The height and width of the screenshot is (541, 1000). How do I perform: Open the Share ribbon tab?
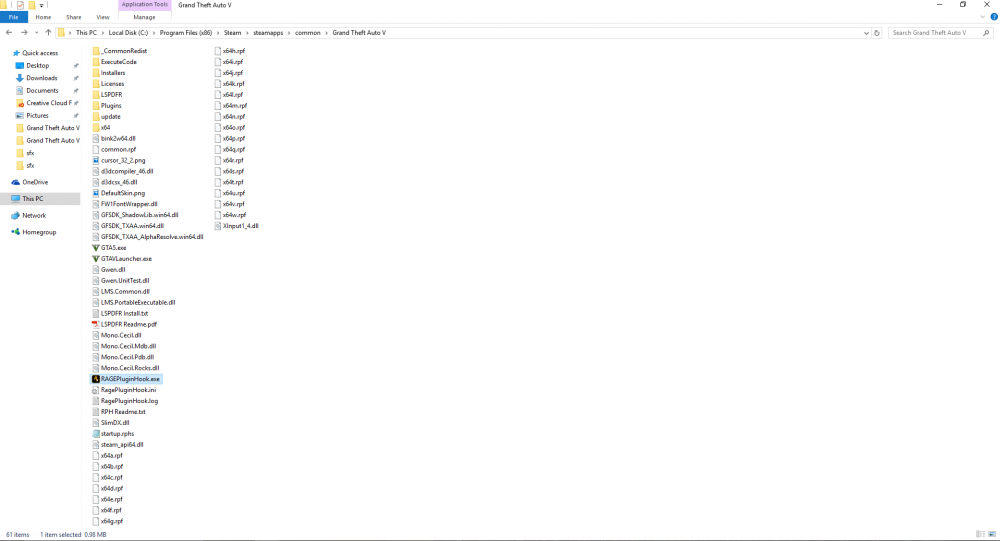point(73,17)
